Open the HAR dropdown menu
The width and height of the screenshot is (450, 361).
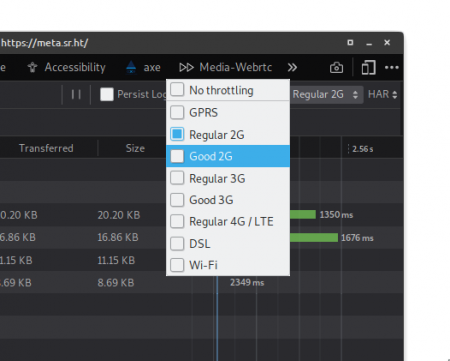382,94
